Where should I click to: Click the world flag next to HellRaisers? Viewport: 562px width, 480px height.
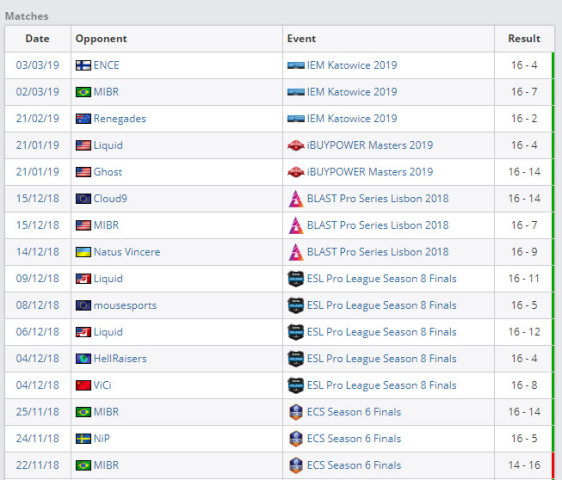[83, 358]
